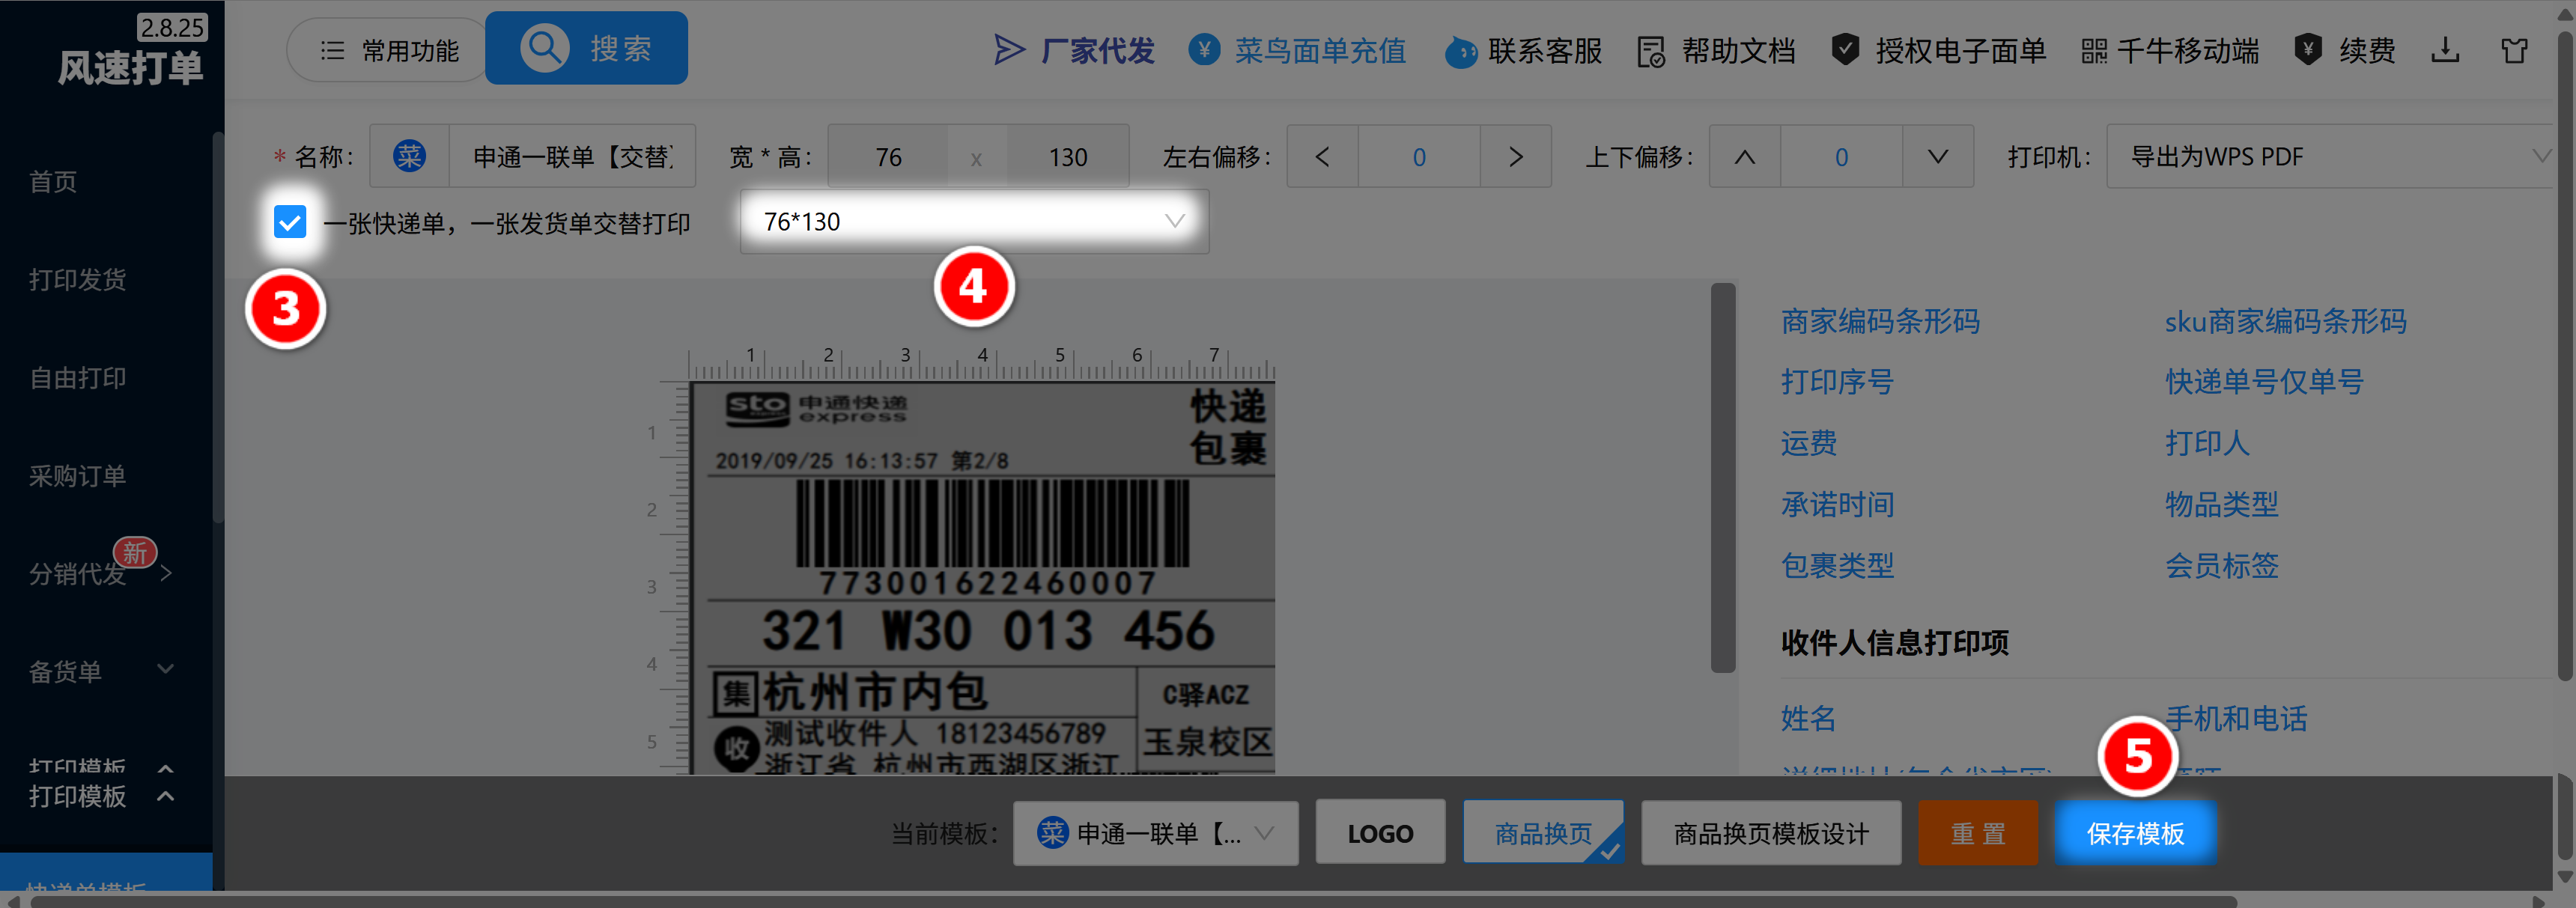Click the search magnifier icon
This screenshot has width=2576, height=908.
click(545, 48)
